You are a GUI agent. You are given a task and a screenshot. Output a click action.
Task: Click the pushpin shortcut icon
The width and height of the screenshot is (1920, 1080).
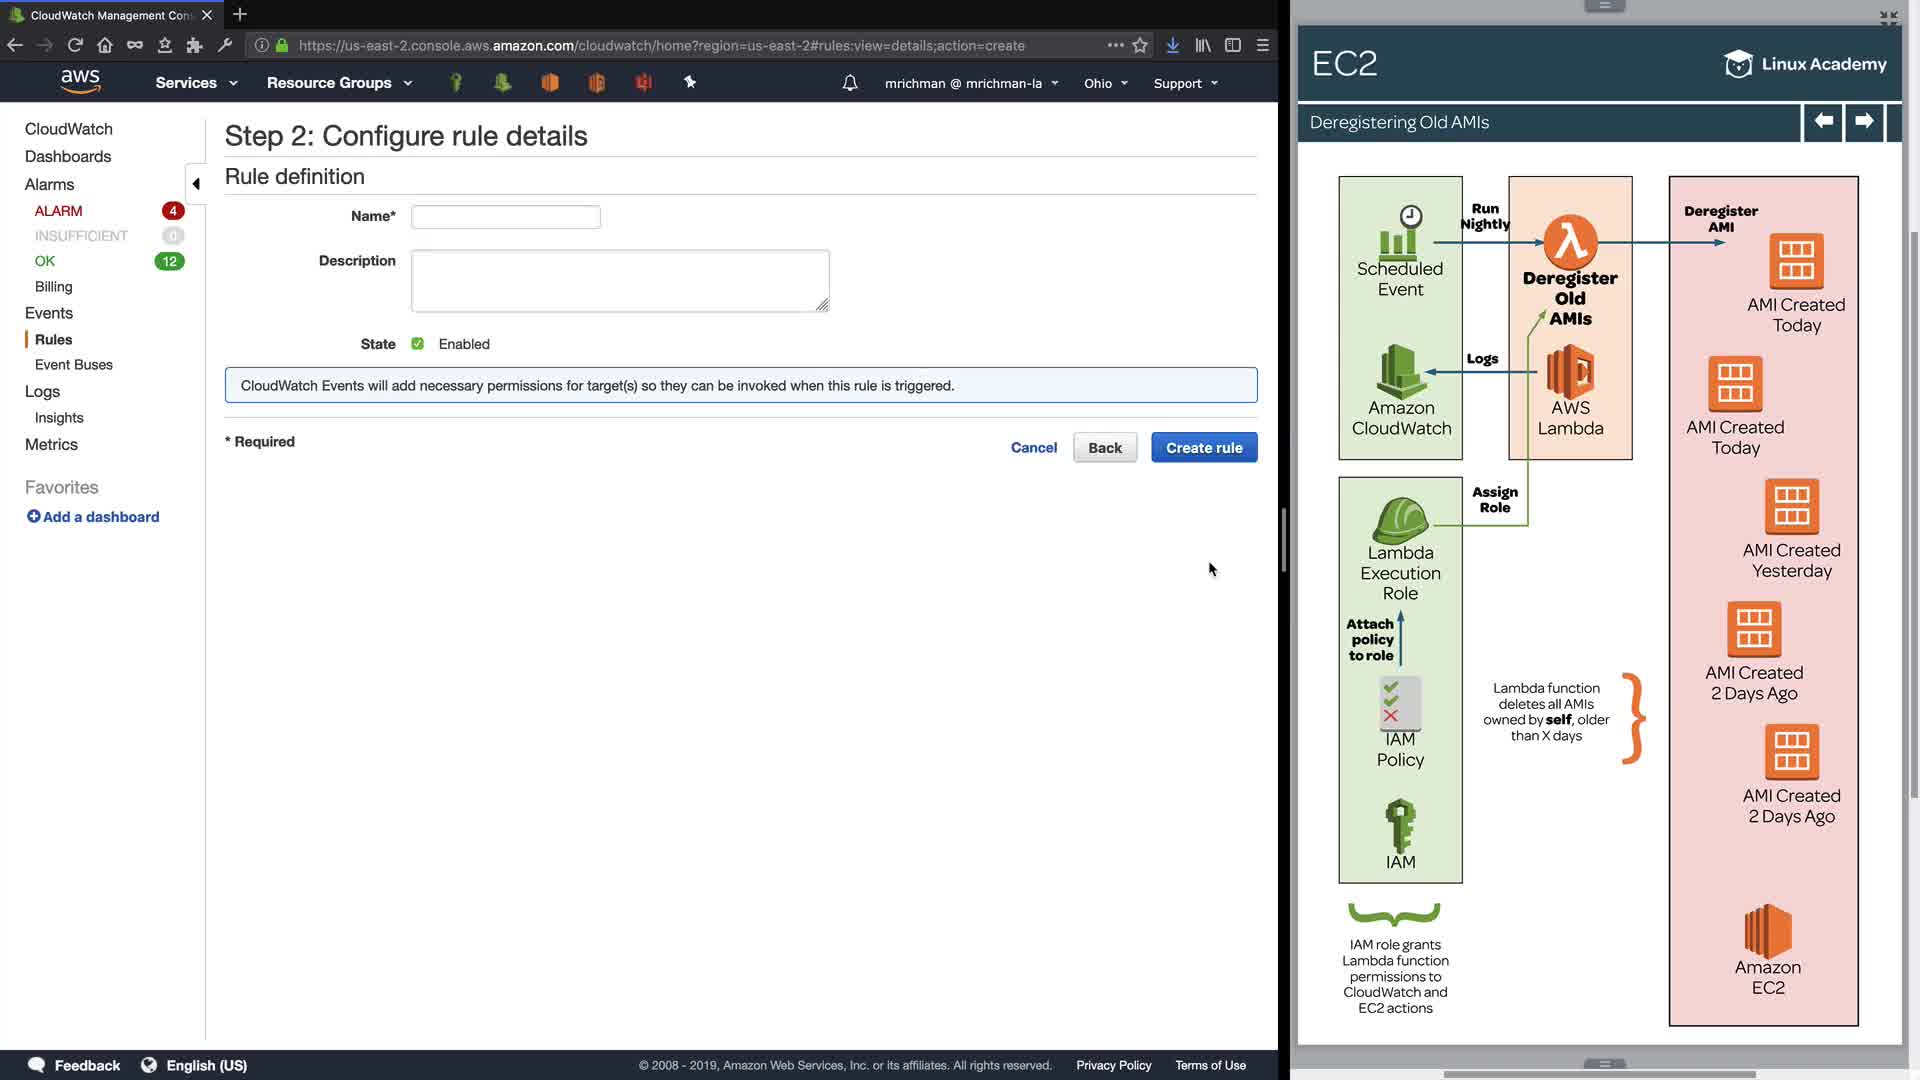point(690,83)
